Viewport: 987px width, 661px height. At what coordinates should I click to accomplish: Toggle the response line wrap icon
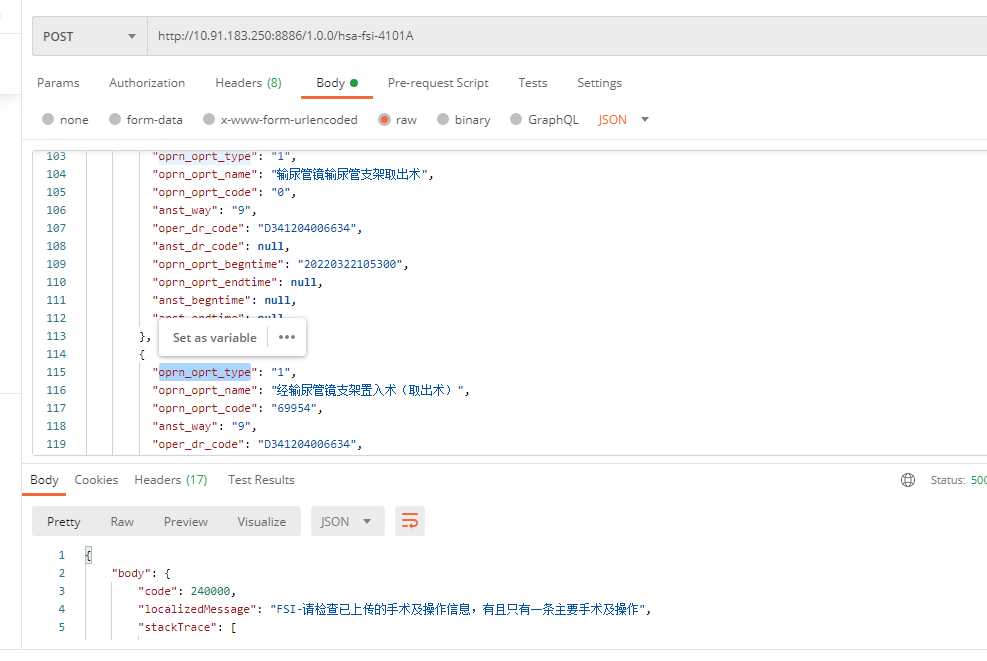coord(410,521)
